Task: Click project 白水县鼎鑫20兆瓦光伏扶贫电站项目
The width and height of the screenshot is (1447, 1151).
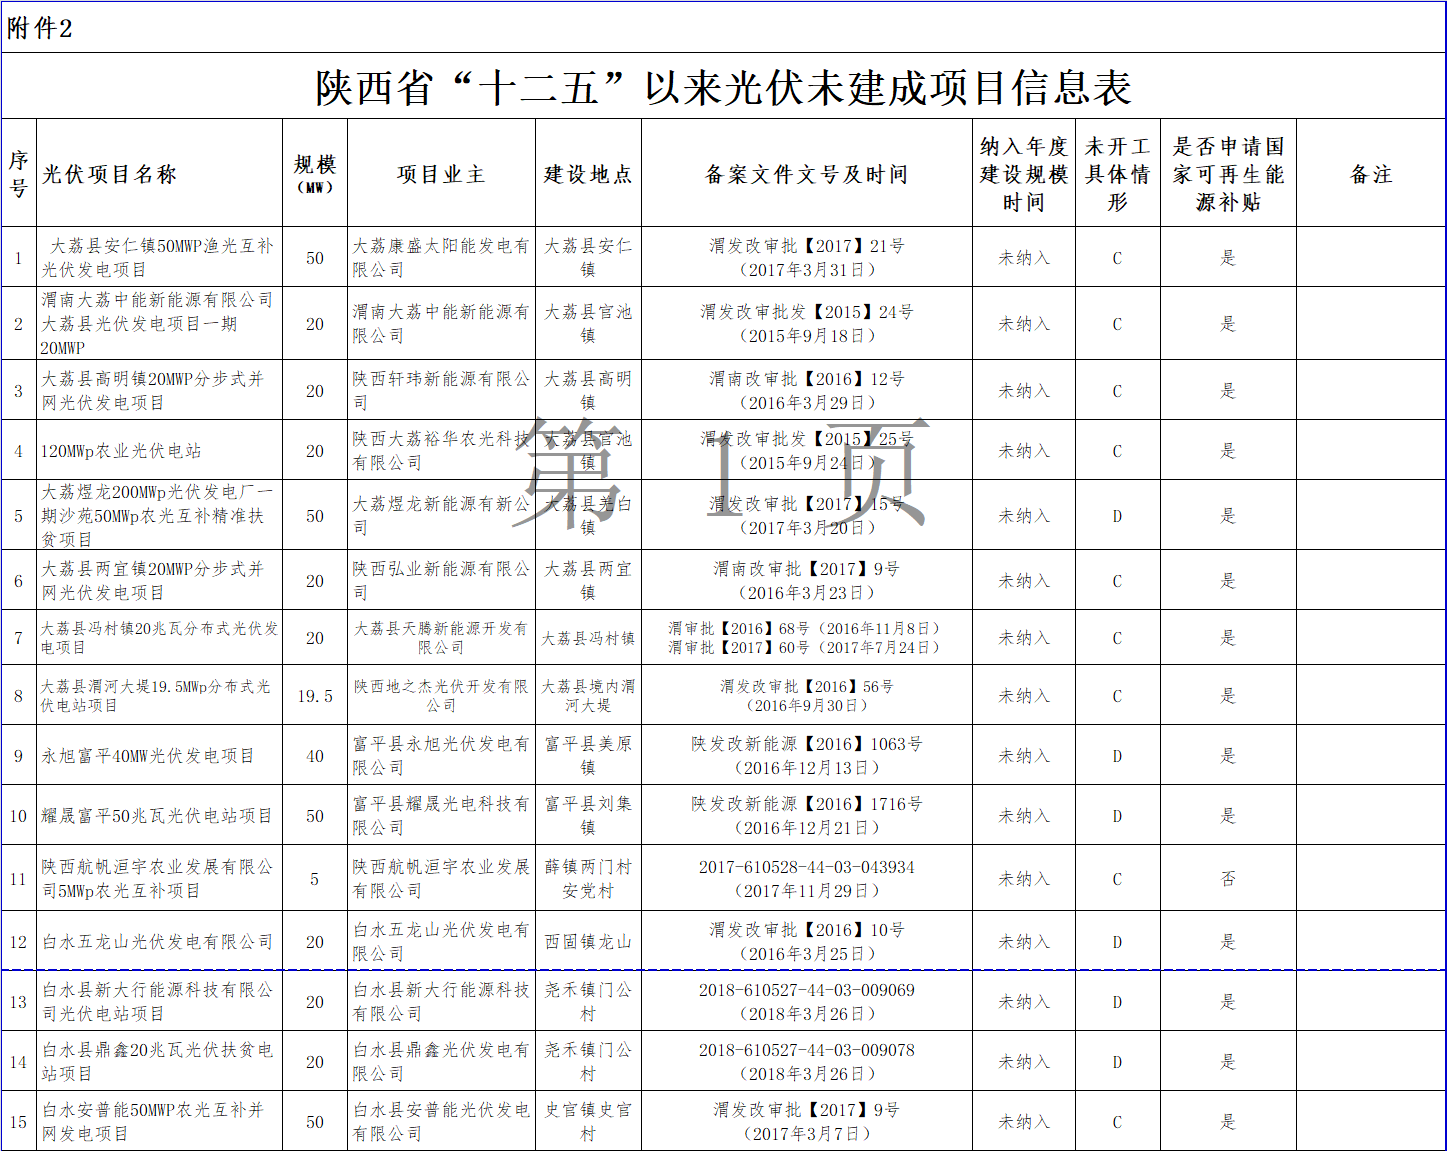Action: (x=158, y=1061)
